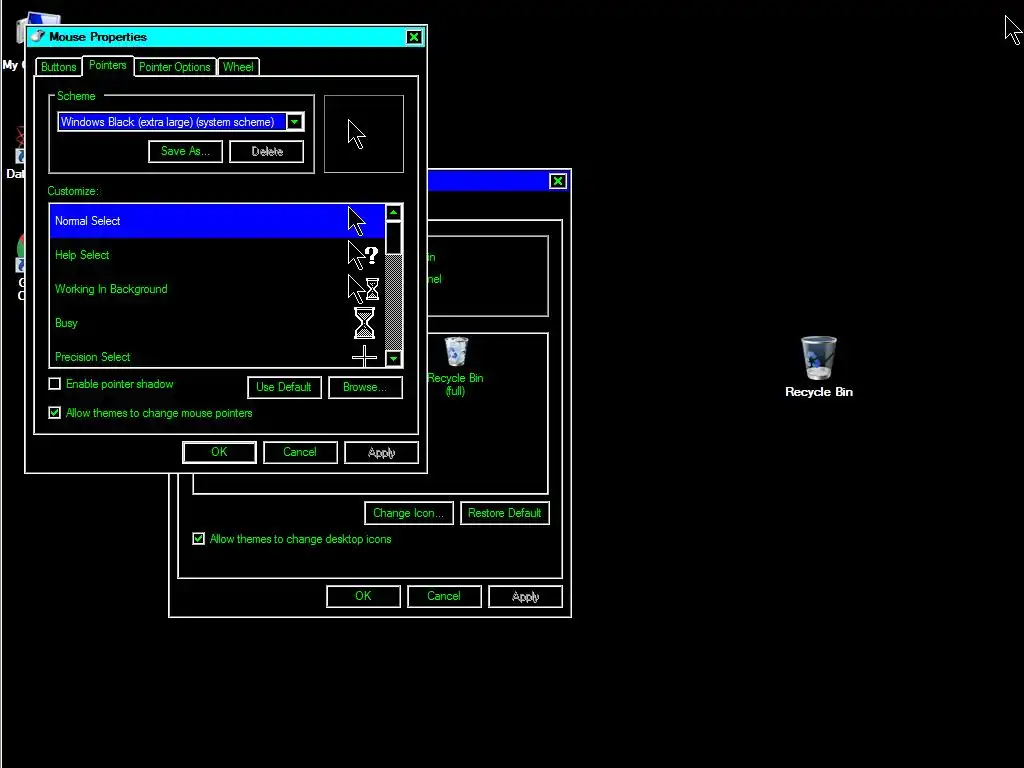Toggle Allow themes to change mouse pointers
The height and width of the screenshot is (768, 1024).
point(55,413)
